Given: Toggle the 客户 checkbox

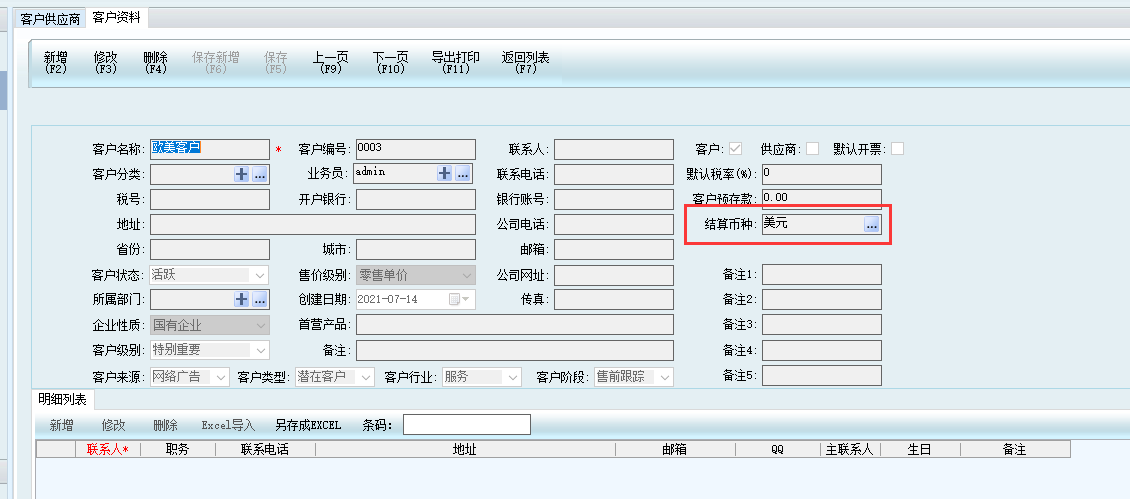Looking at the screenshot, I should point(735,149).
